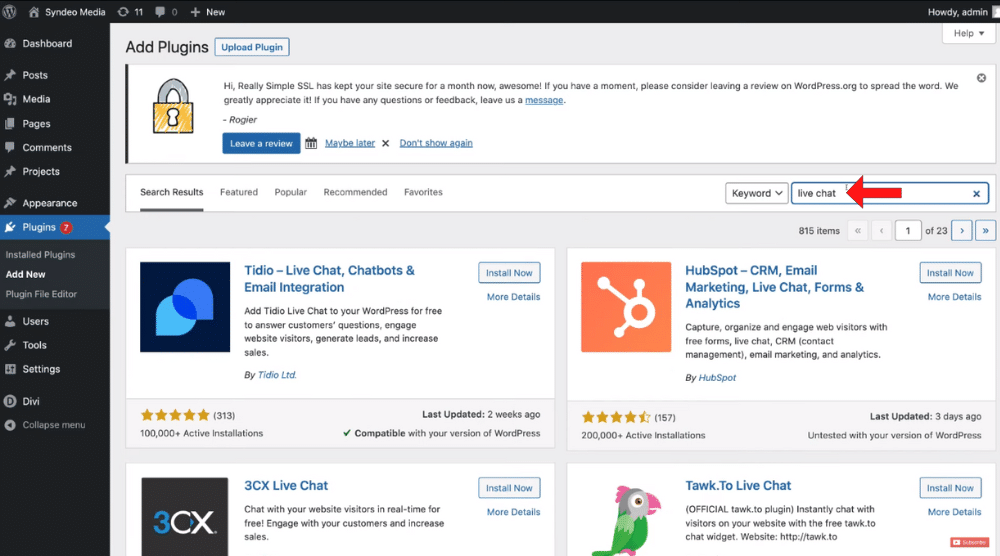View More Details for 3CX Live Chat
The width and height of the screenshot is (1000, 556).
tap(513, 511)
